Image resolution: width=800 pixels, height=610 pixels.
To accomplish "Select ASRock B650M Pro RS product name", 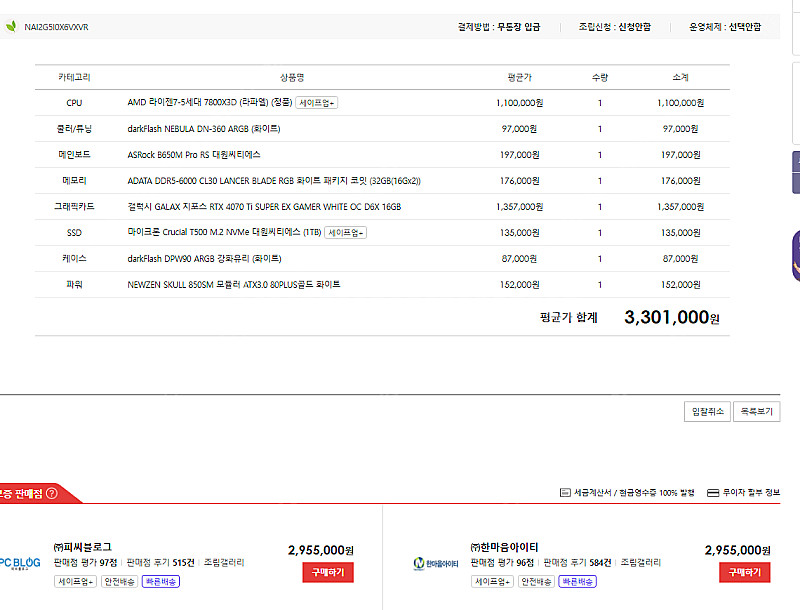I will tap(194, 155).
